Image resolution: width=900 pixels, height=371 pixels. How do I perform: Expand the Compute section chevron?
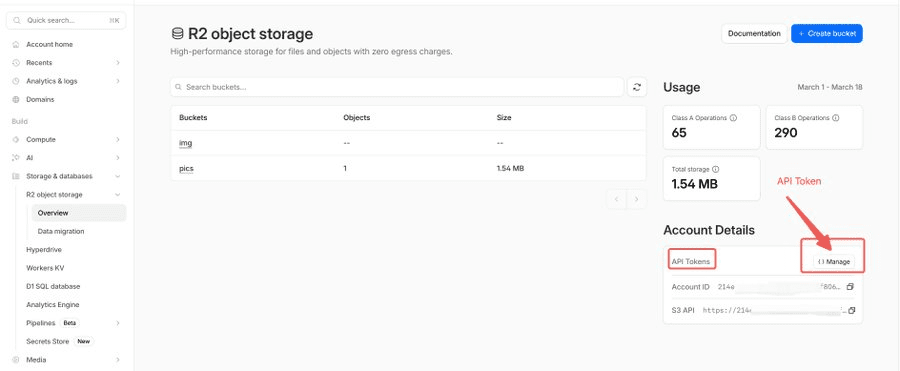(118, 140)
